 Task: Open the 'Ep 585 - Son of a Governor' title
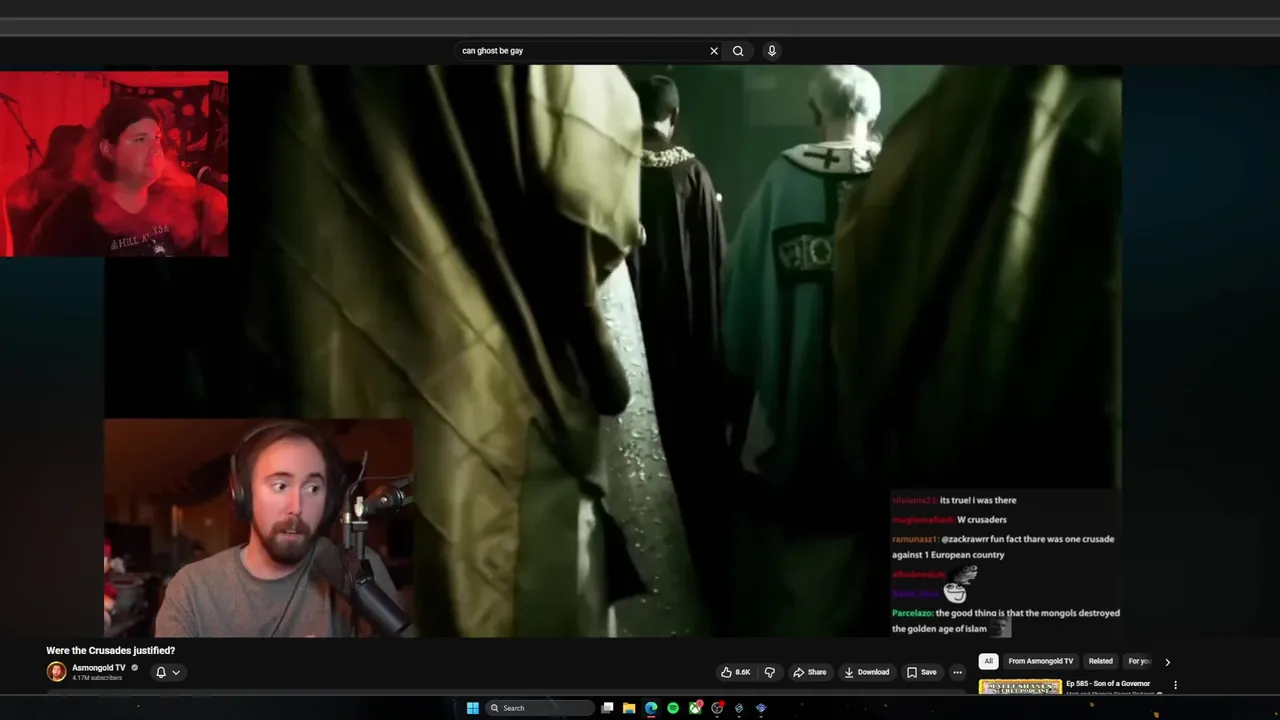1108,684
